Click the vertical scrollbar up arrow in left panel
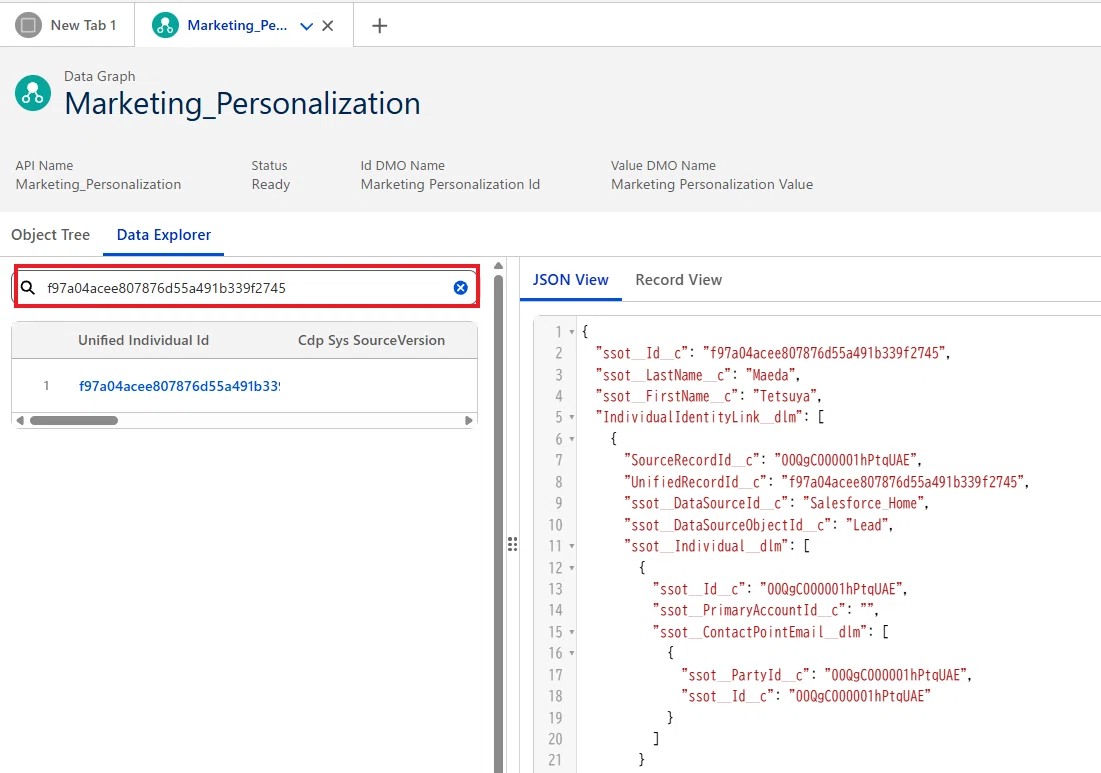 click(499, 266)
